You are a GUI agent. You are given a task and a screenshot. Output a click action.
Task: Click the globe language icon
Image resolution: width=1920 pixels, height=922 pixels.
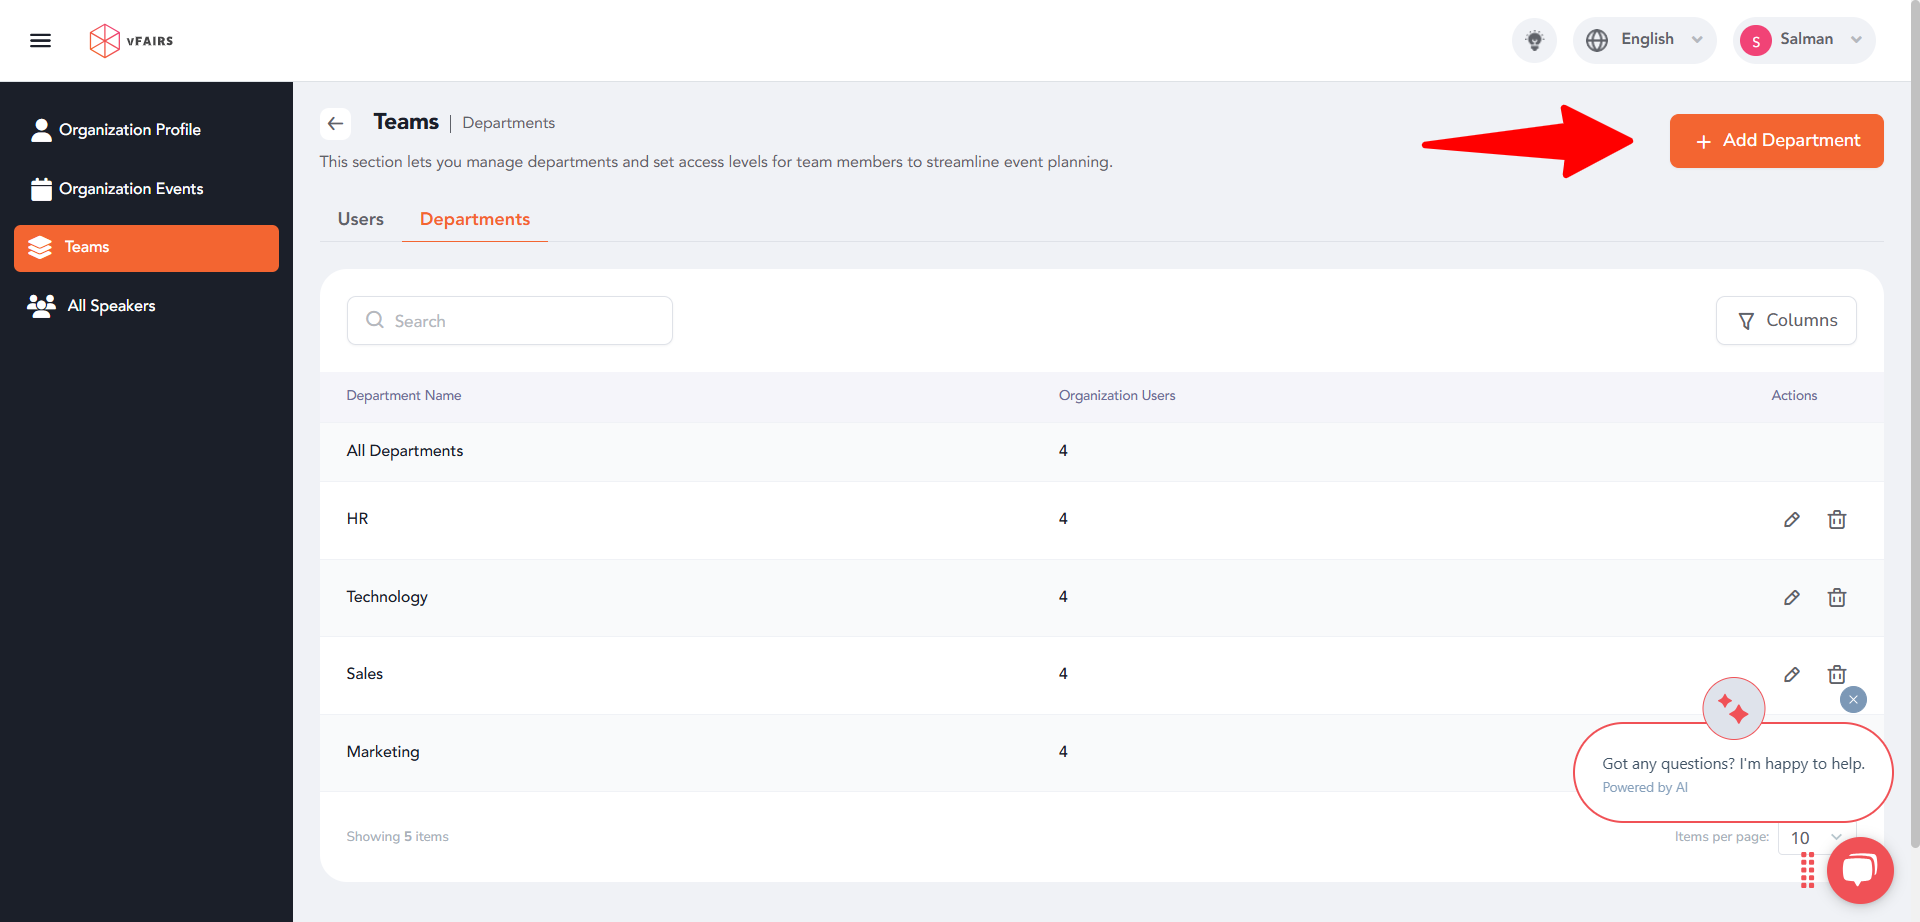coord(1597,40)
